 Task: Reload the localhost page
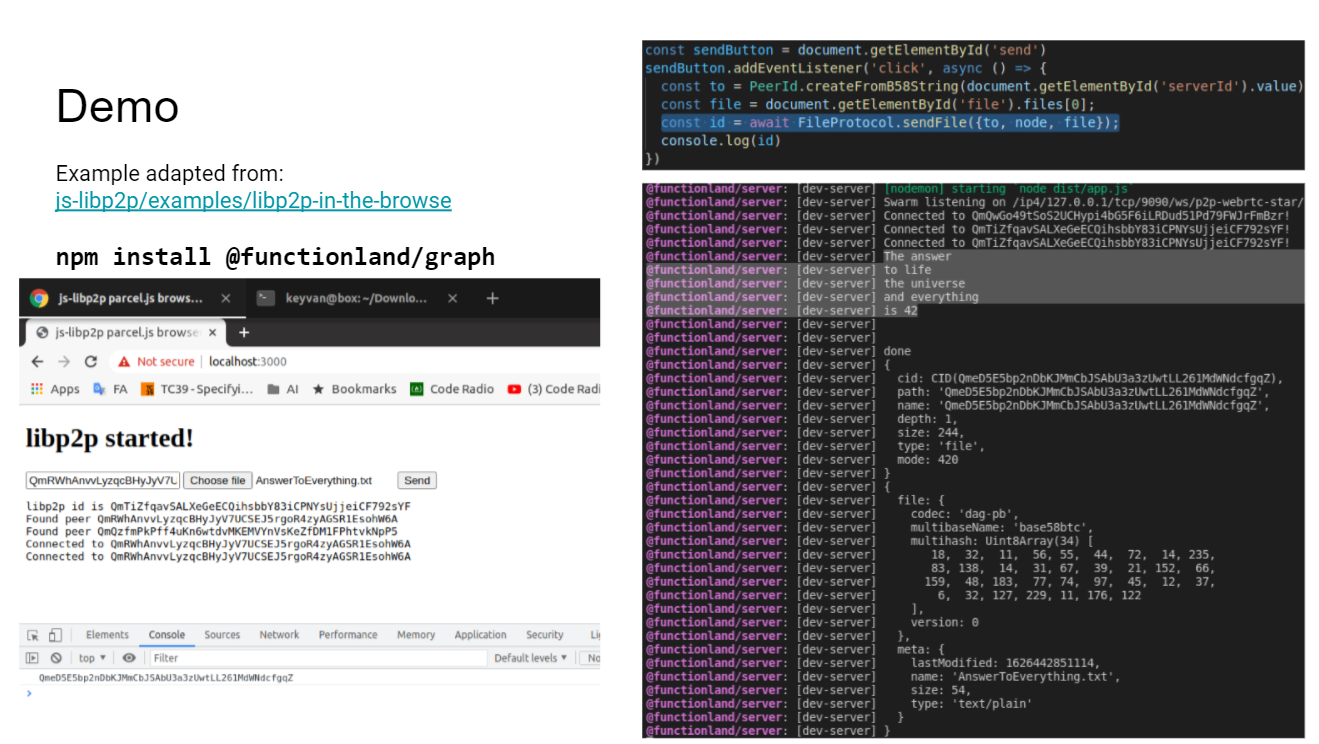pos(91,361)
